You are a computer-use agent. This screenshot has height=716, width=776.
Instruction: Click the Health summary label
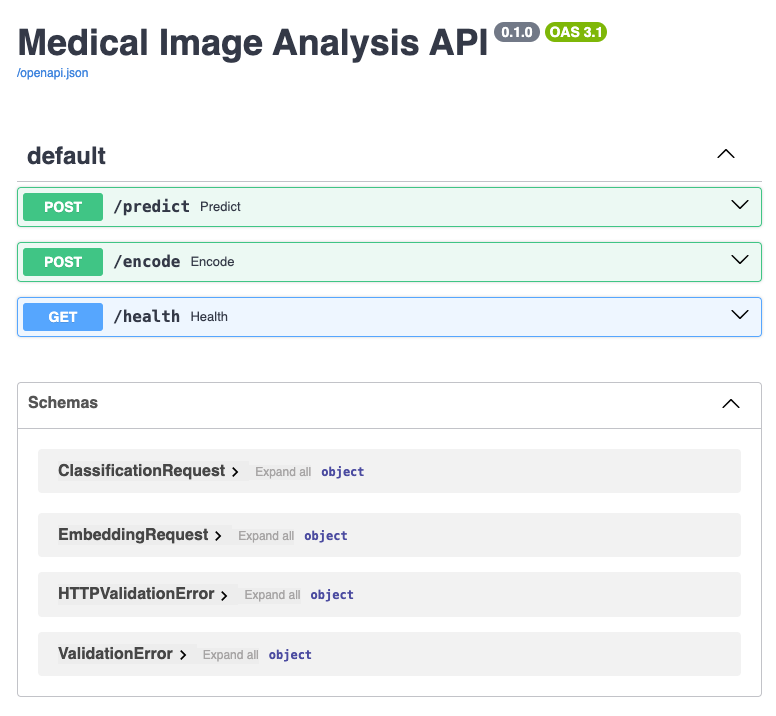click(x=209, y=317)
